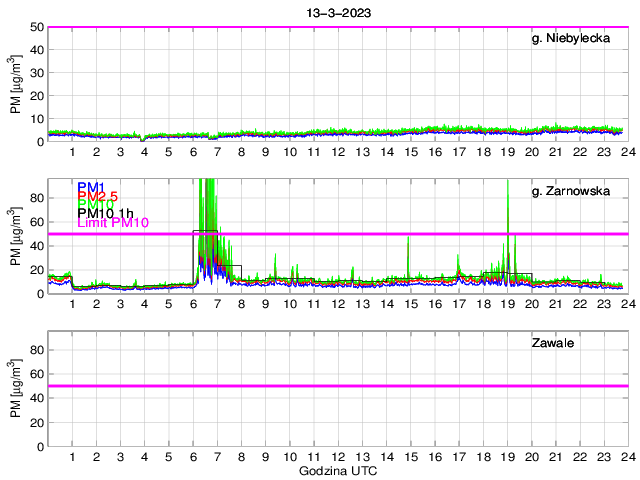Select hour 24 tick below Zarnowska chart

tap(626, 304)
